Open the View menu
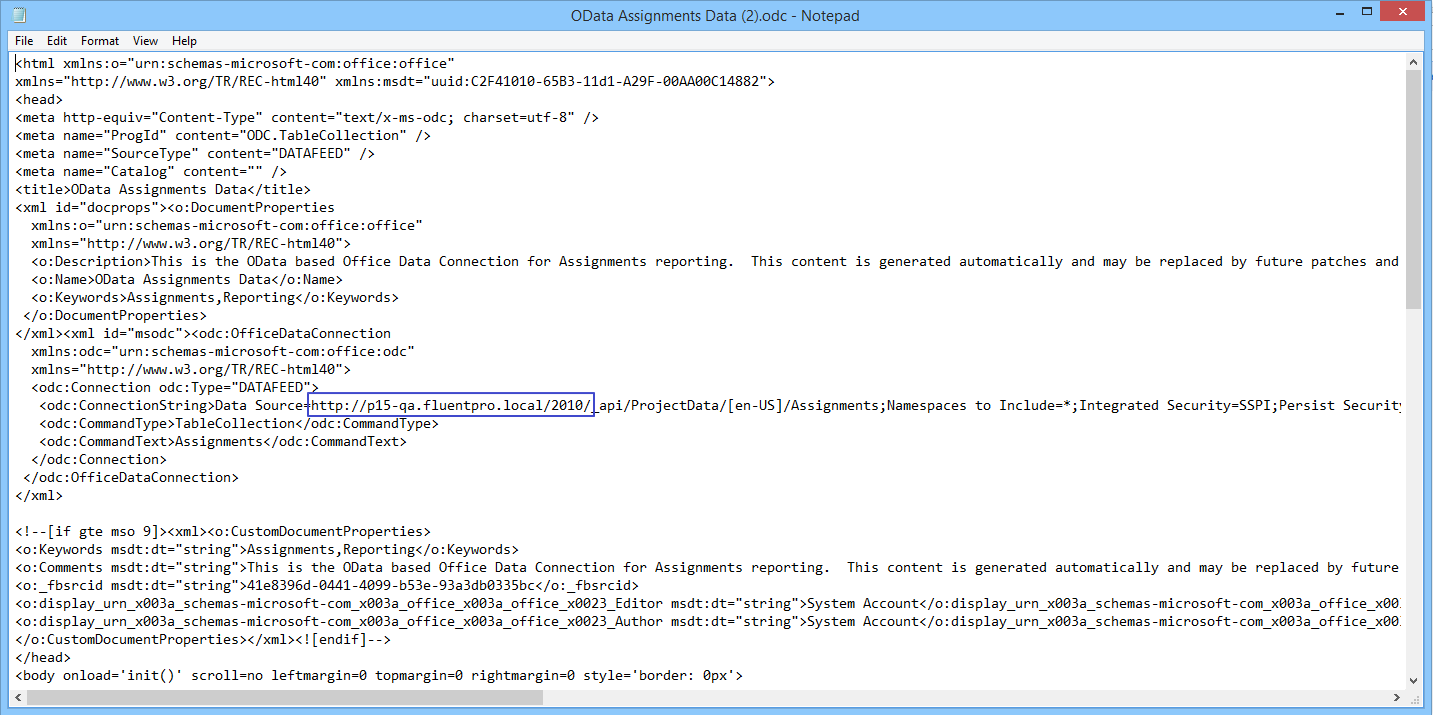 (146, 41)
